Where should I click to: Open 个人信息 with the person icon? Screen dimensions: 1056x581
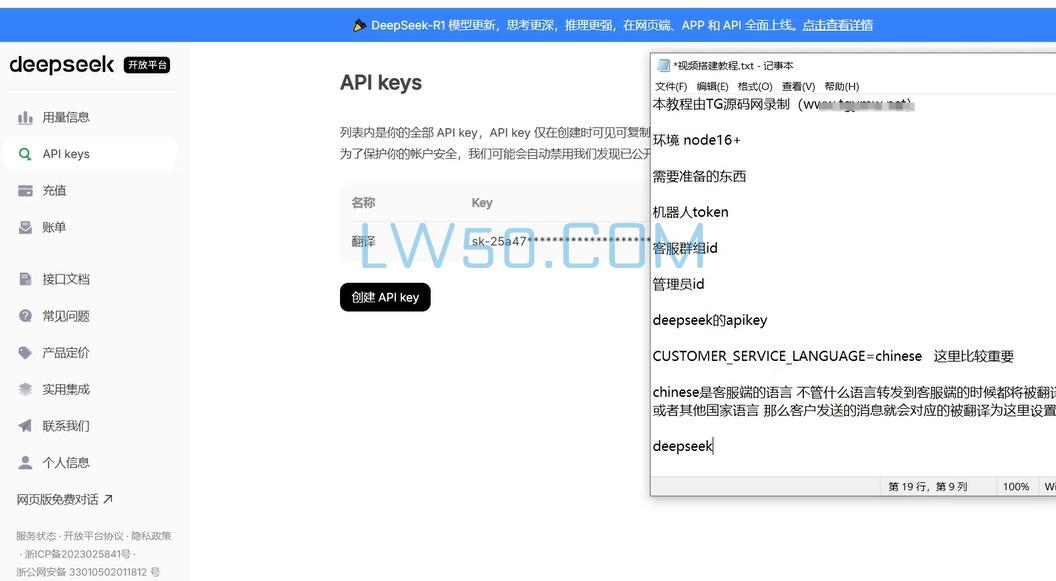coord(25,462)
